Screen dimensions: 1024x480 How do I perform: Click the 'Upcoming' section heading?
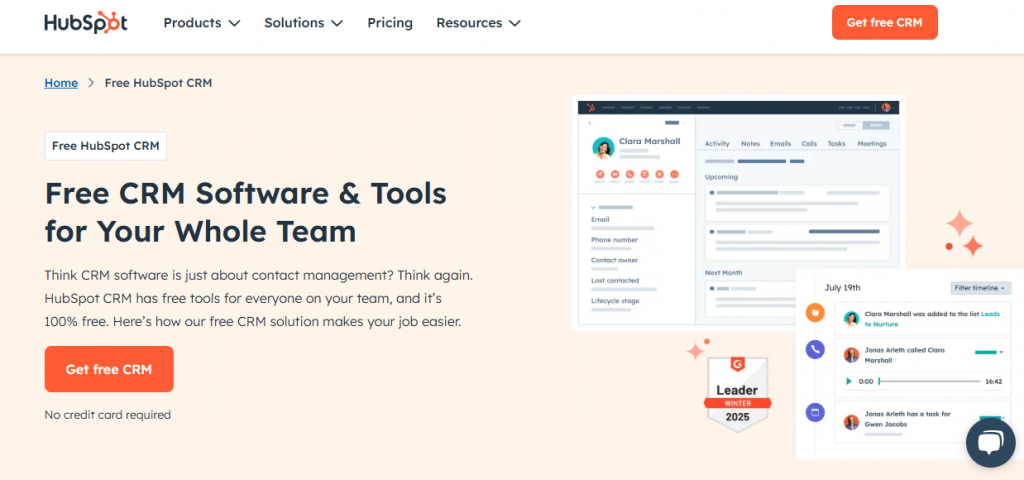pyautogui.click(x=721, y=177)
